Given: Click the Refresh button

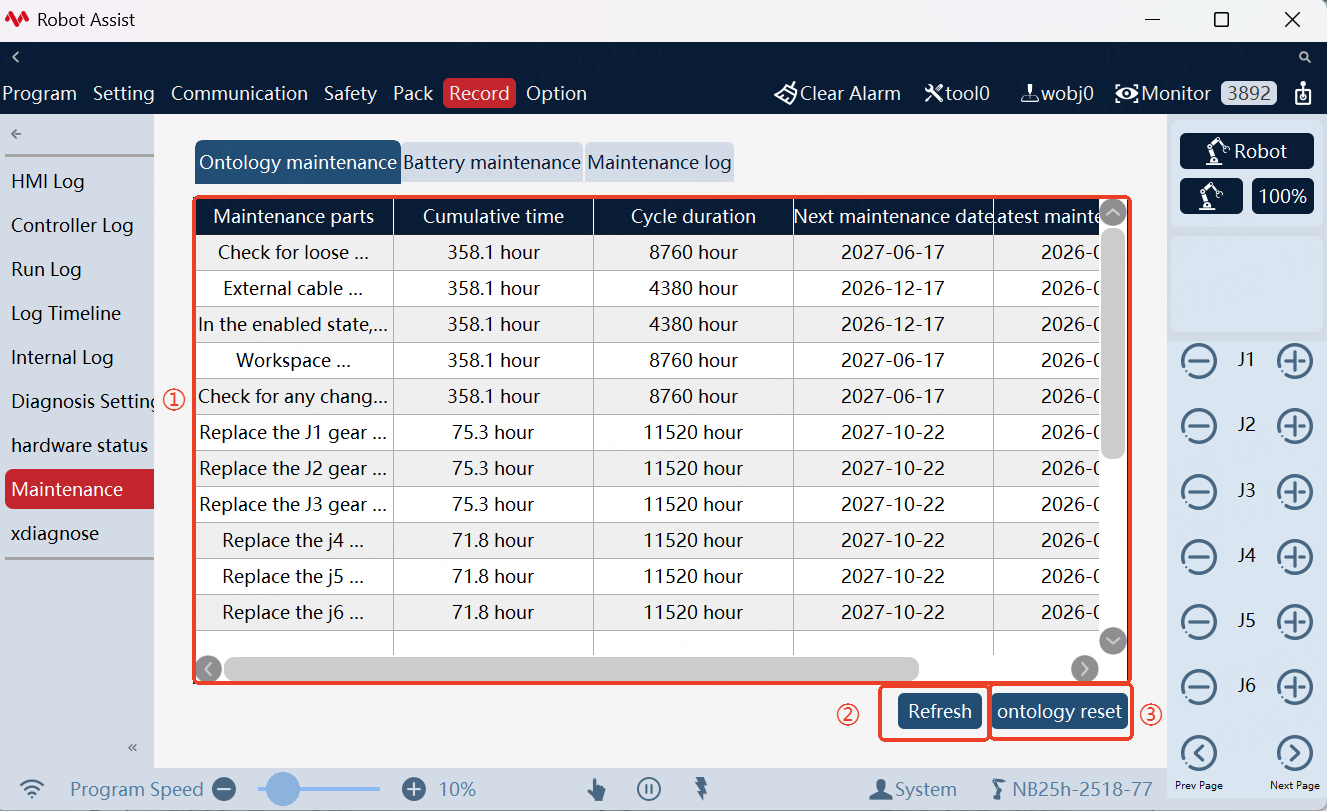Looking at the screenshot, I should coord(940,711).
